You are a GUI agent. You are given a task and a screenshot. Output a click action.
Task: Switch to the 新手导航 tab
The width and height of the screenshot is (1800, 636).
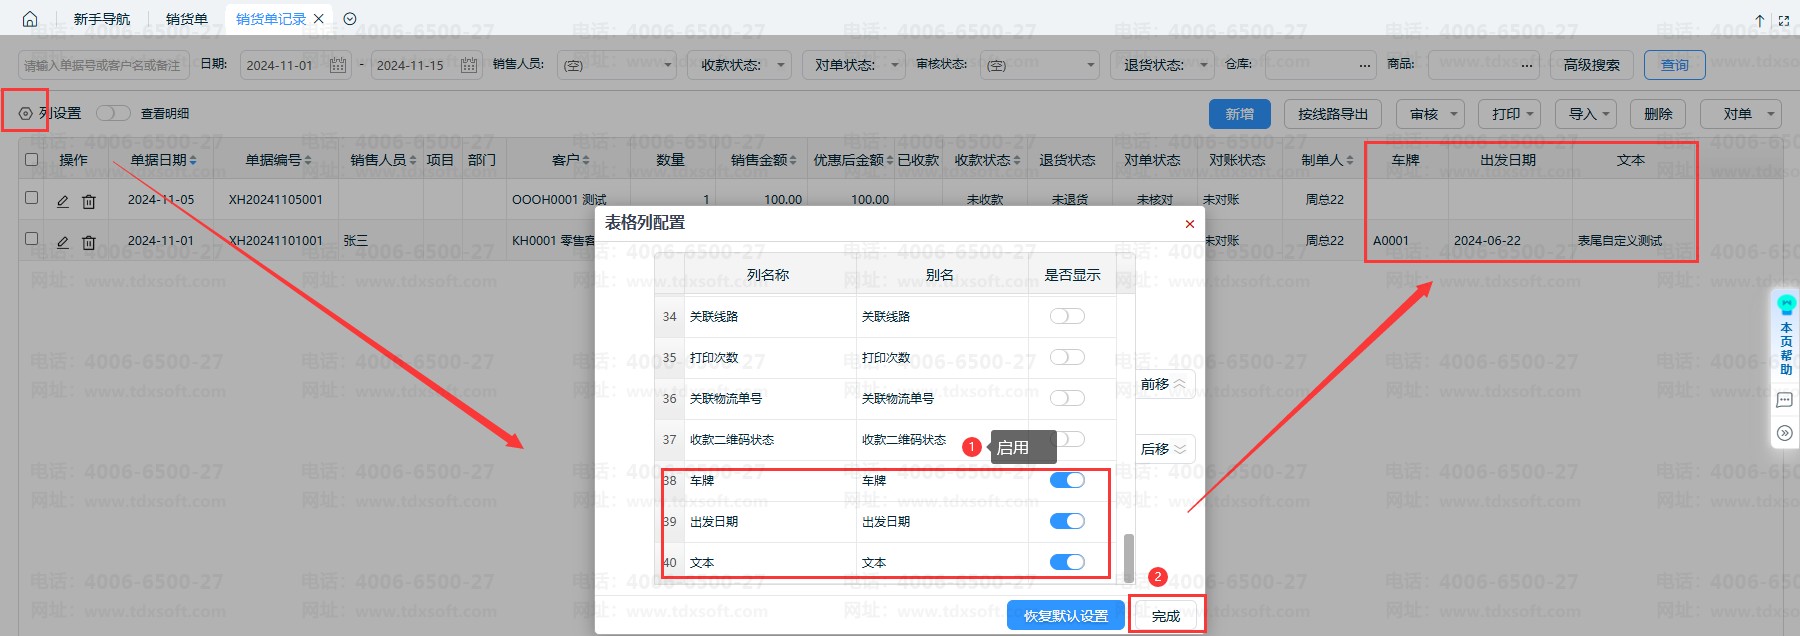tap(102, 19)
